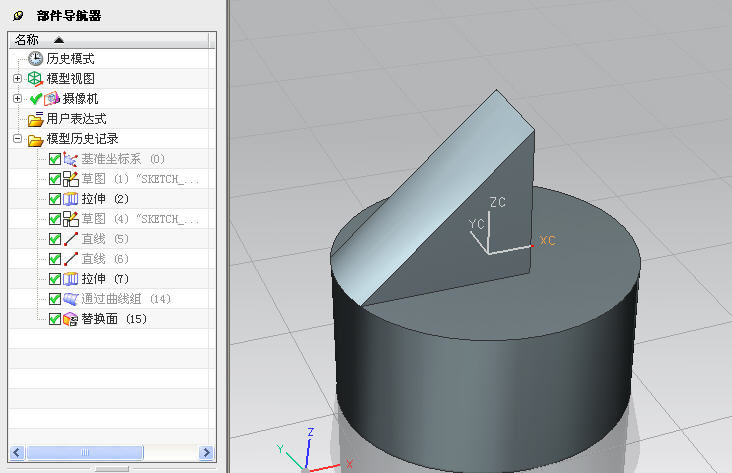Click the 通过曲线组 (14) surface icon
The width and height of the screenshot is (732, 473).
(x=70, y=299)
